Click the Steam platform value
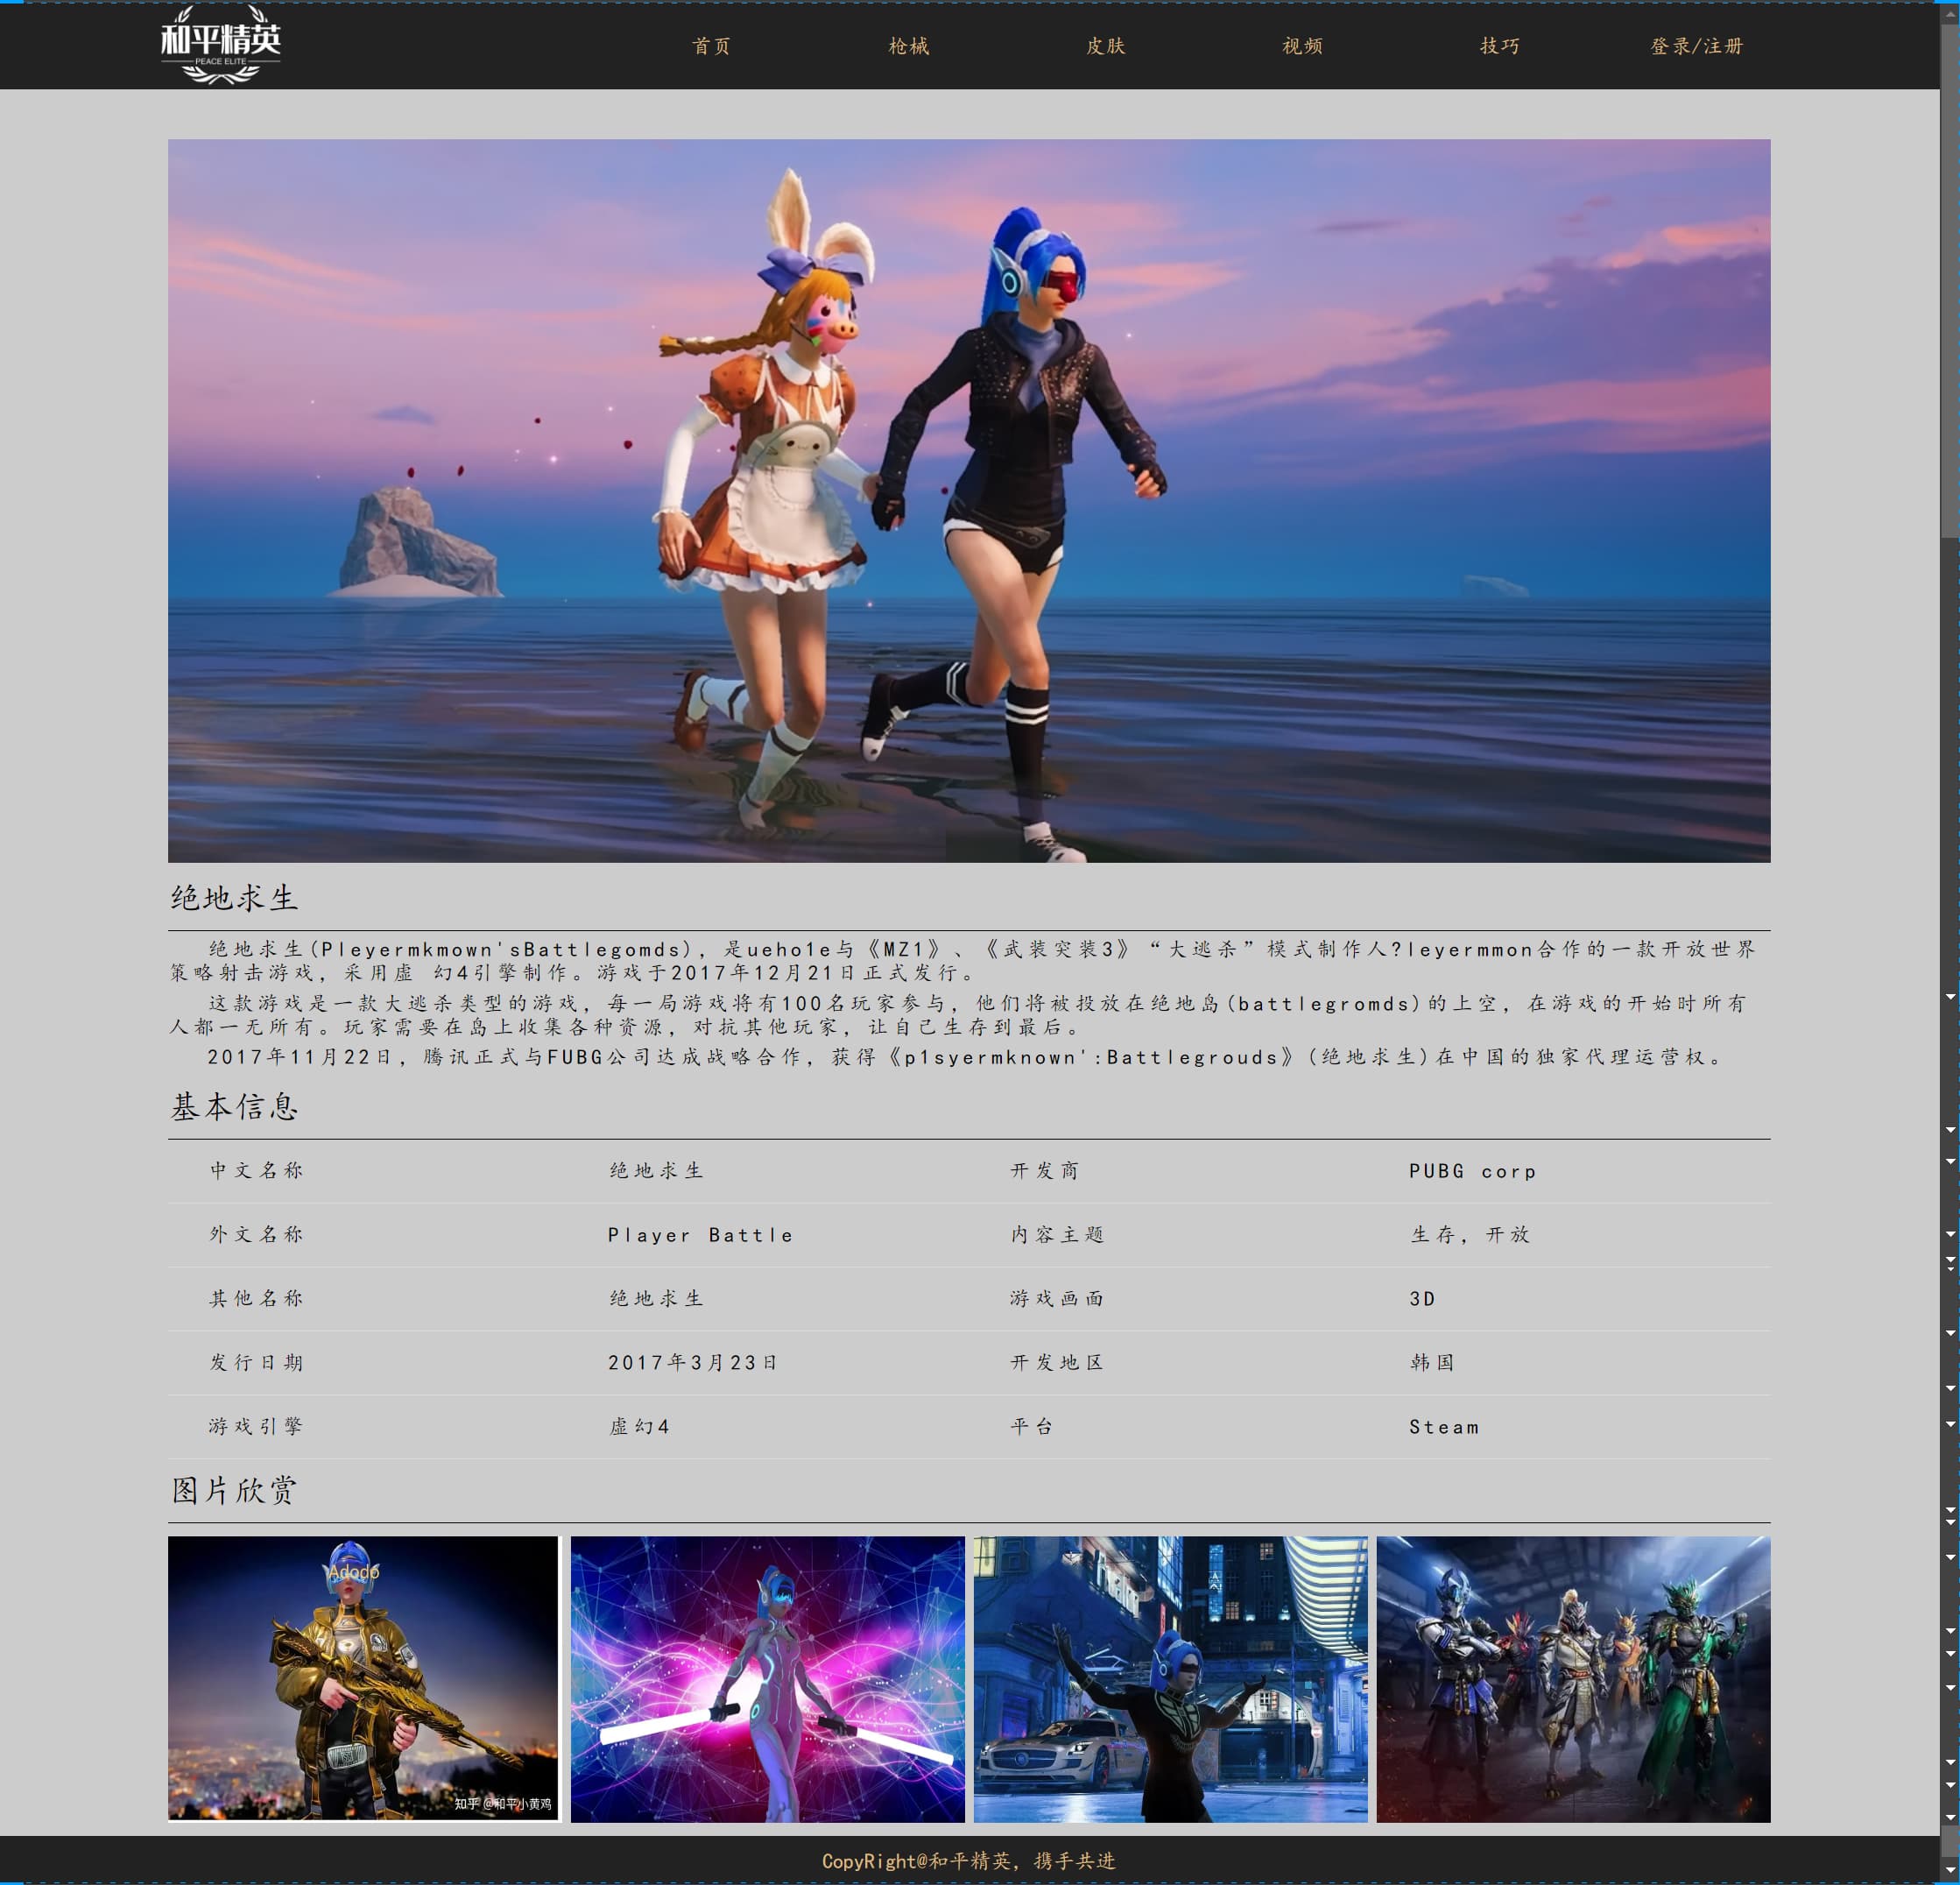 1444,1427
